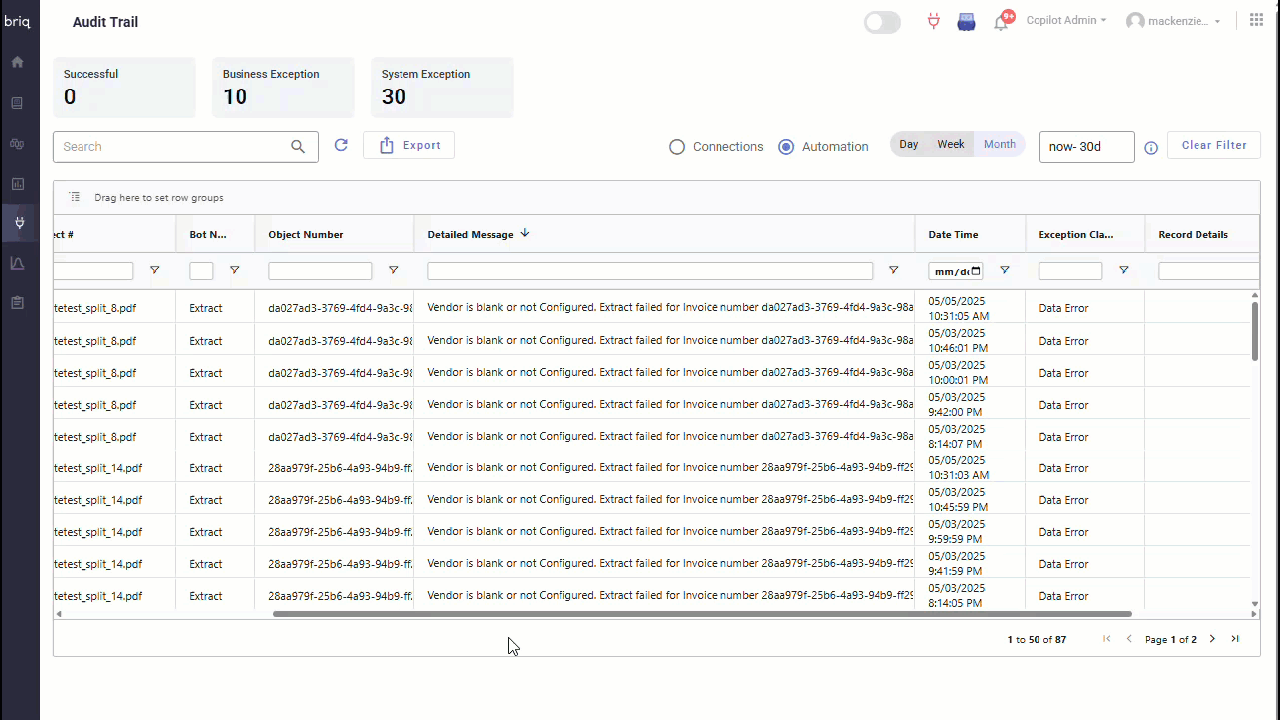Viewport: 1280px width, 720px height.
Task: Open filter menu for Date Time column
Action: (1004, 271)
